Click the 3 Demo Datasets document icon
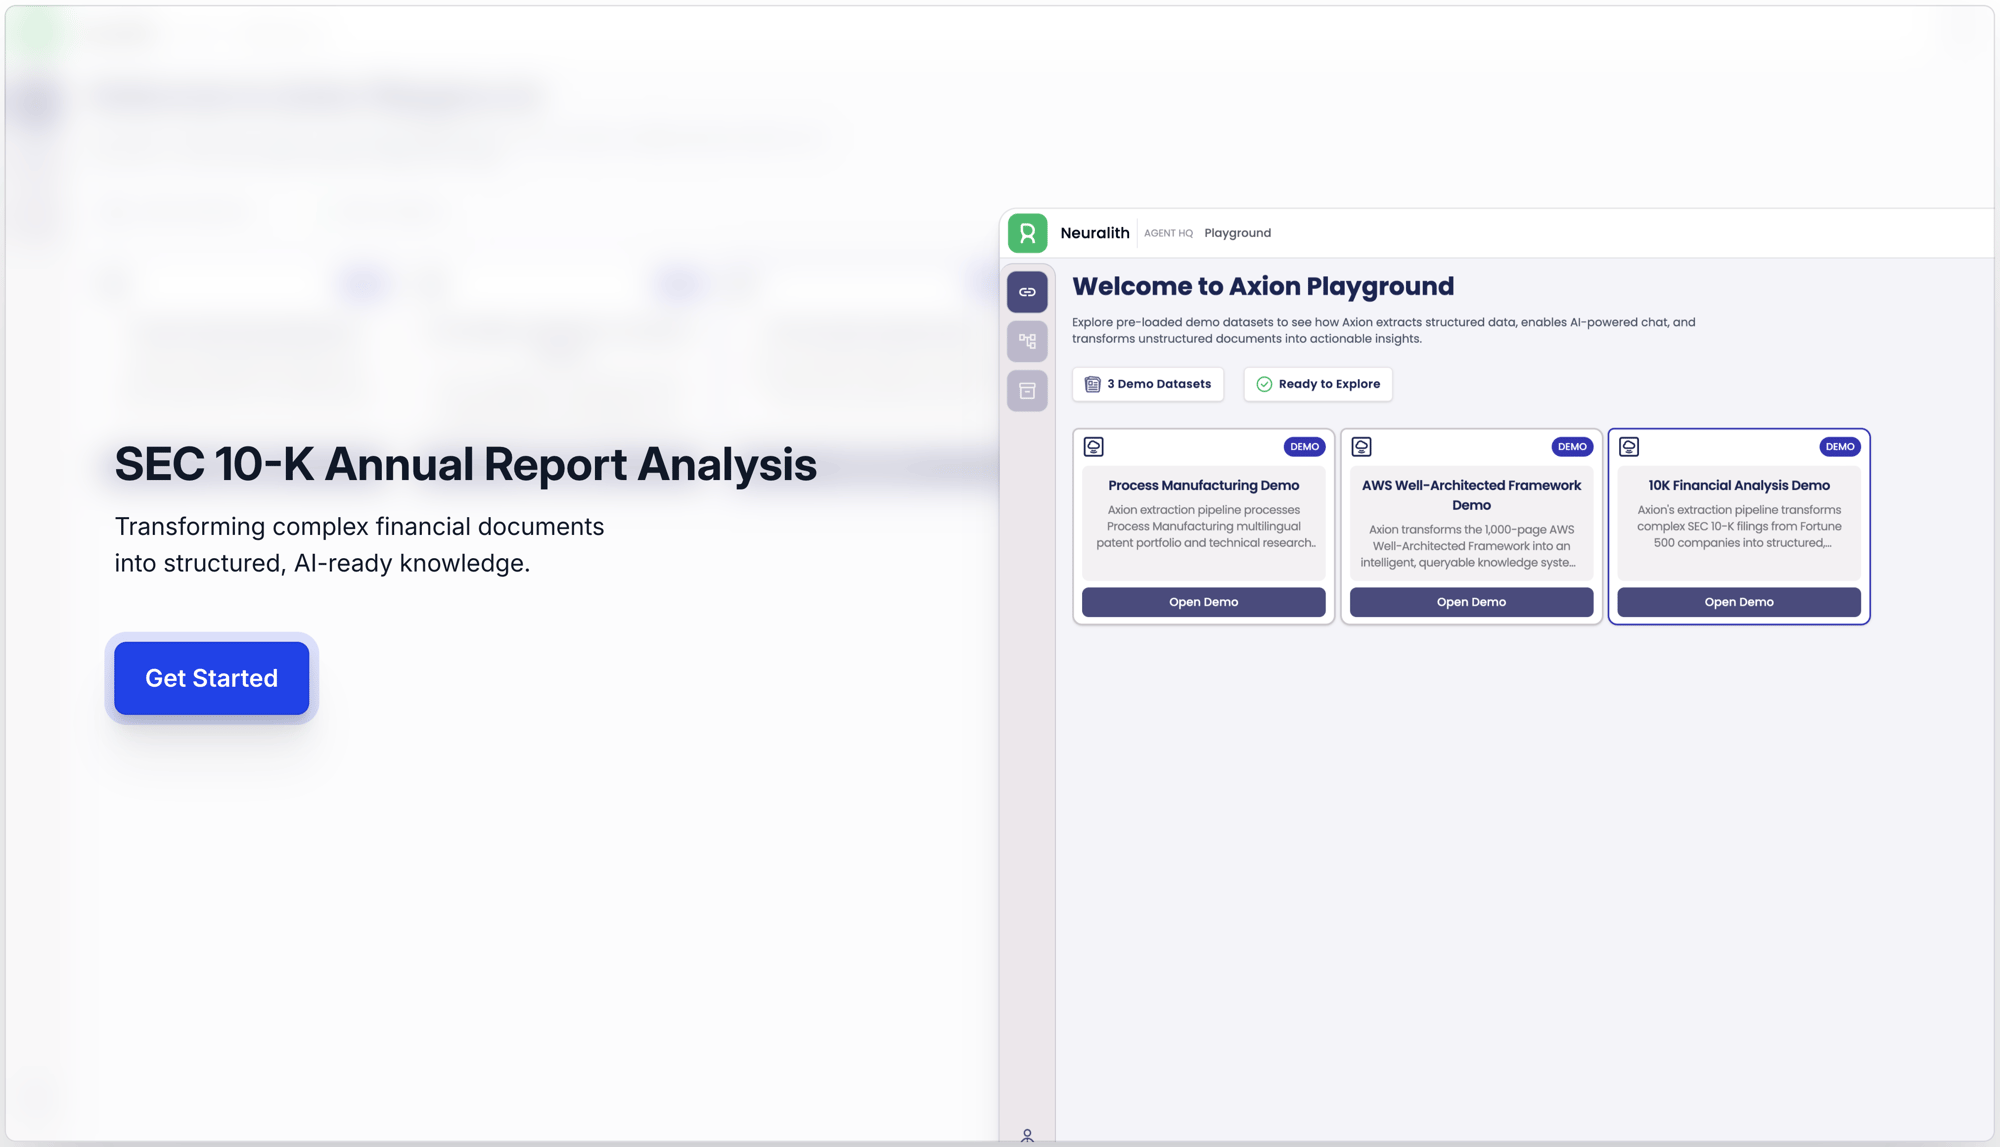Screen dimensions: 2000x1147 pos(1092,384)
